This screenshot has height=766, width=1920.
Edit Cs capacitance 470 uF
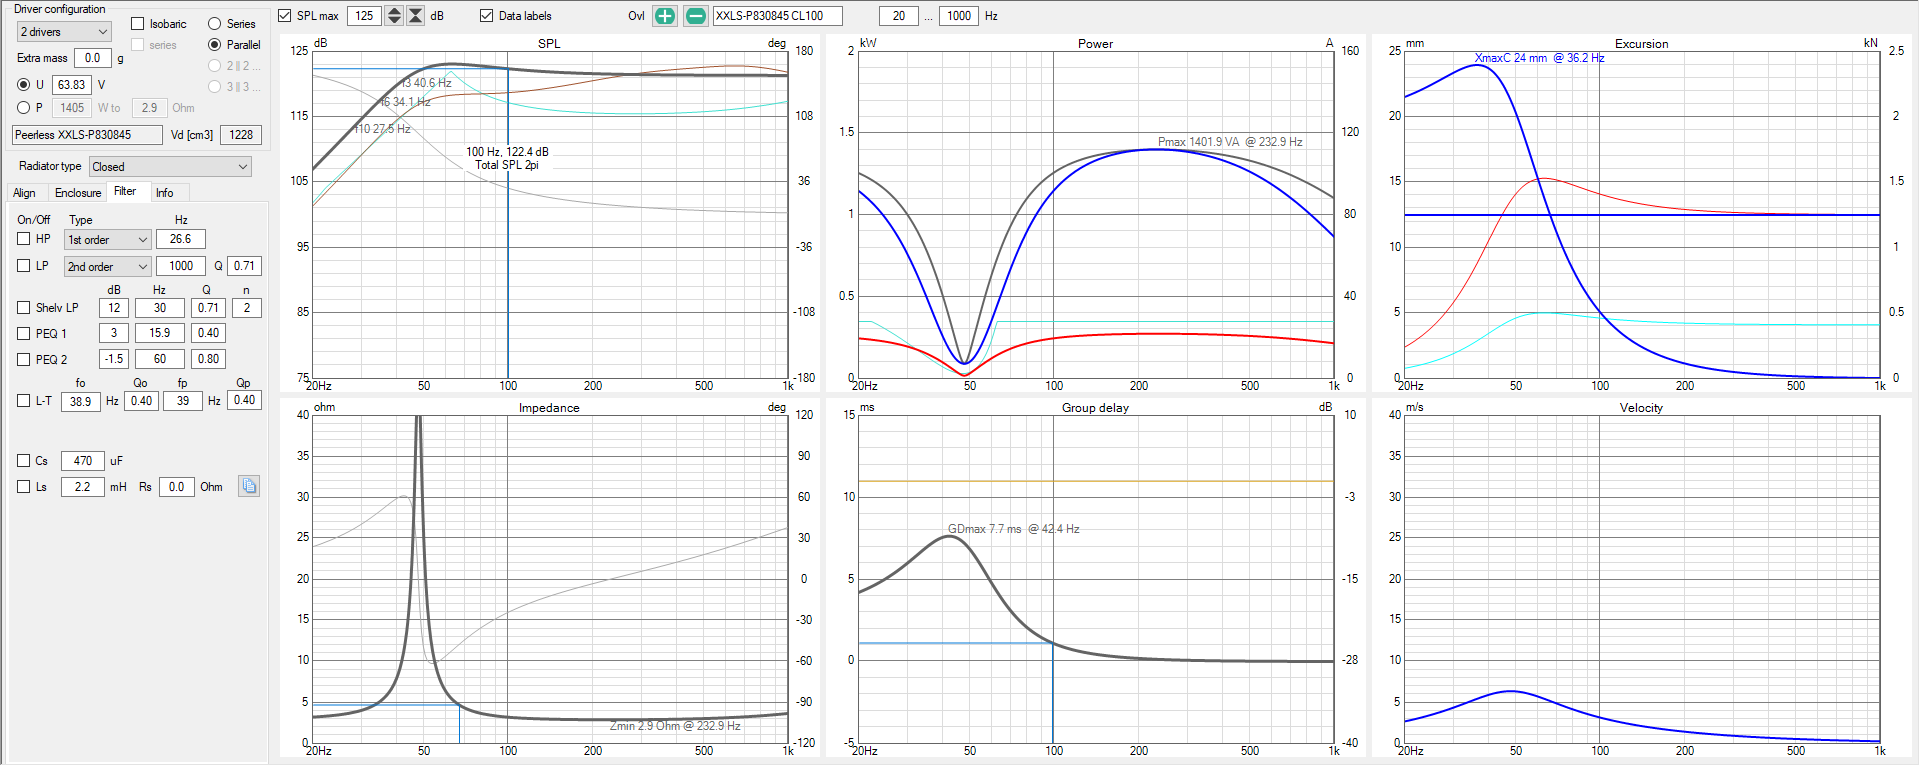[83, 461]
